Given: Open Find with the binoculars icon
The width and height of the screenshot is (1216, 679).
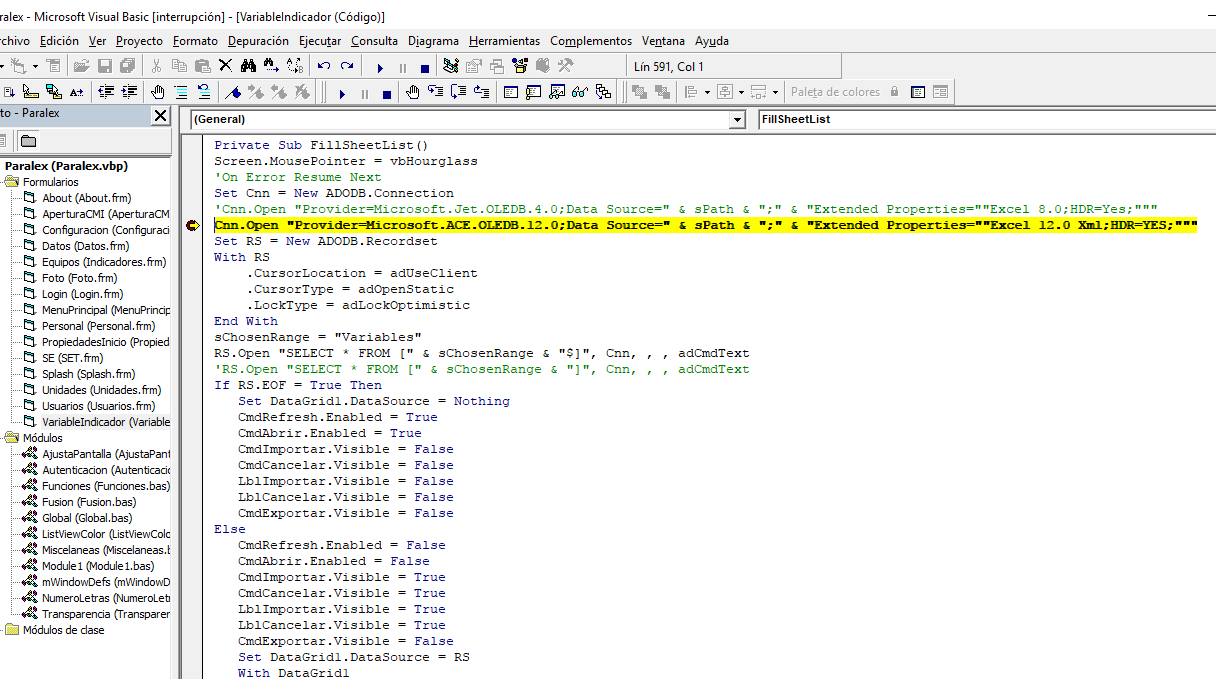Looking at the screenshot, I should (x=248, y=66).
